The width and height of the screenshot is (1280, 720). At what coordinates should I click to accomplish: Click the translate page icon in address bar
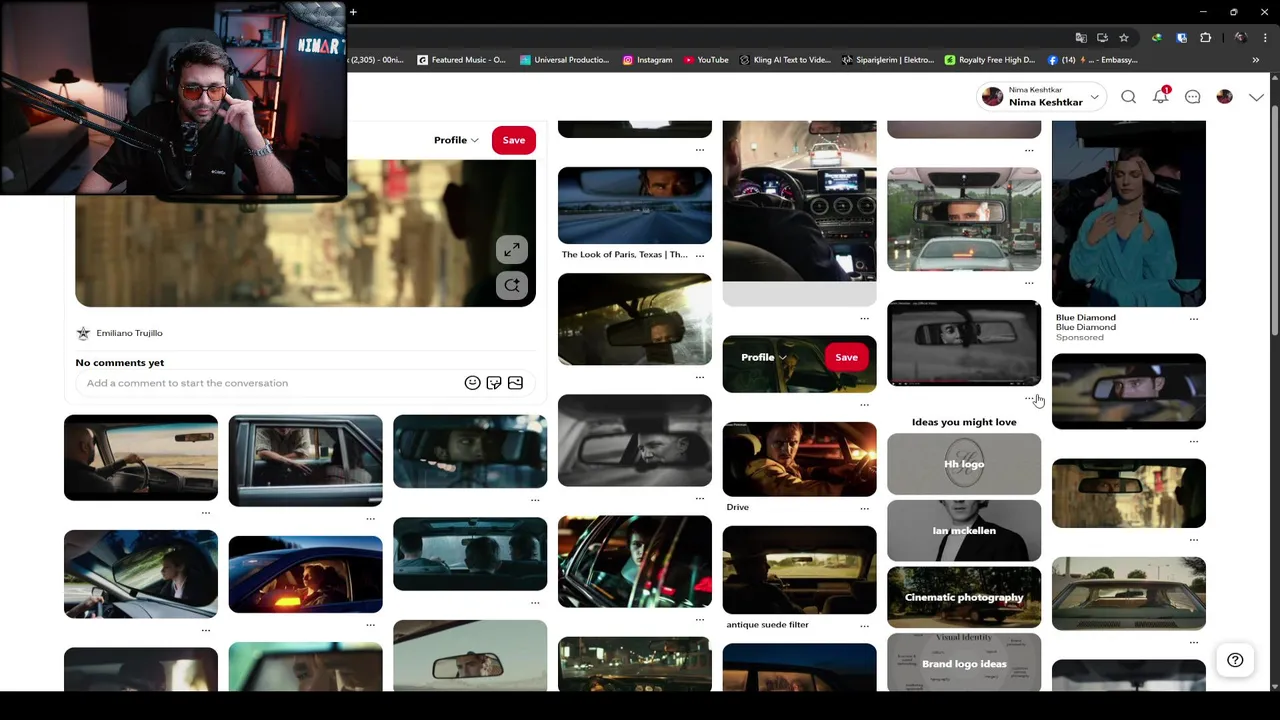(1081, 38)
